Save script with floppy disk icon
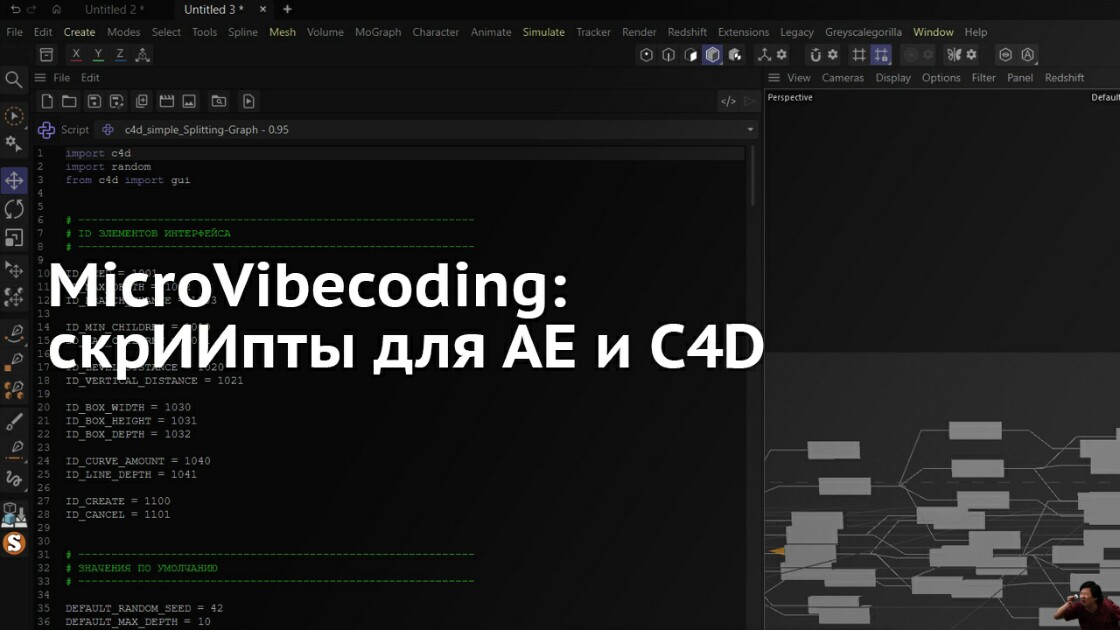1120x630 pixels. pyautogui.click(x=94, y=101)
